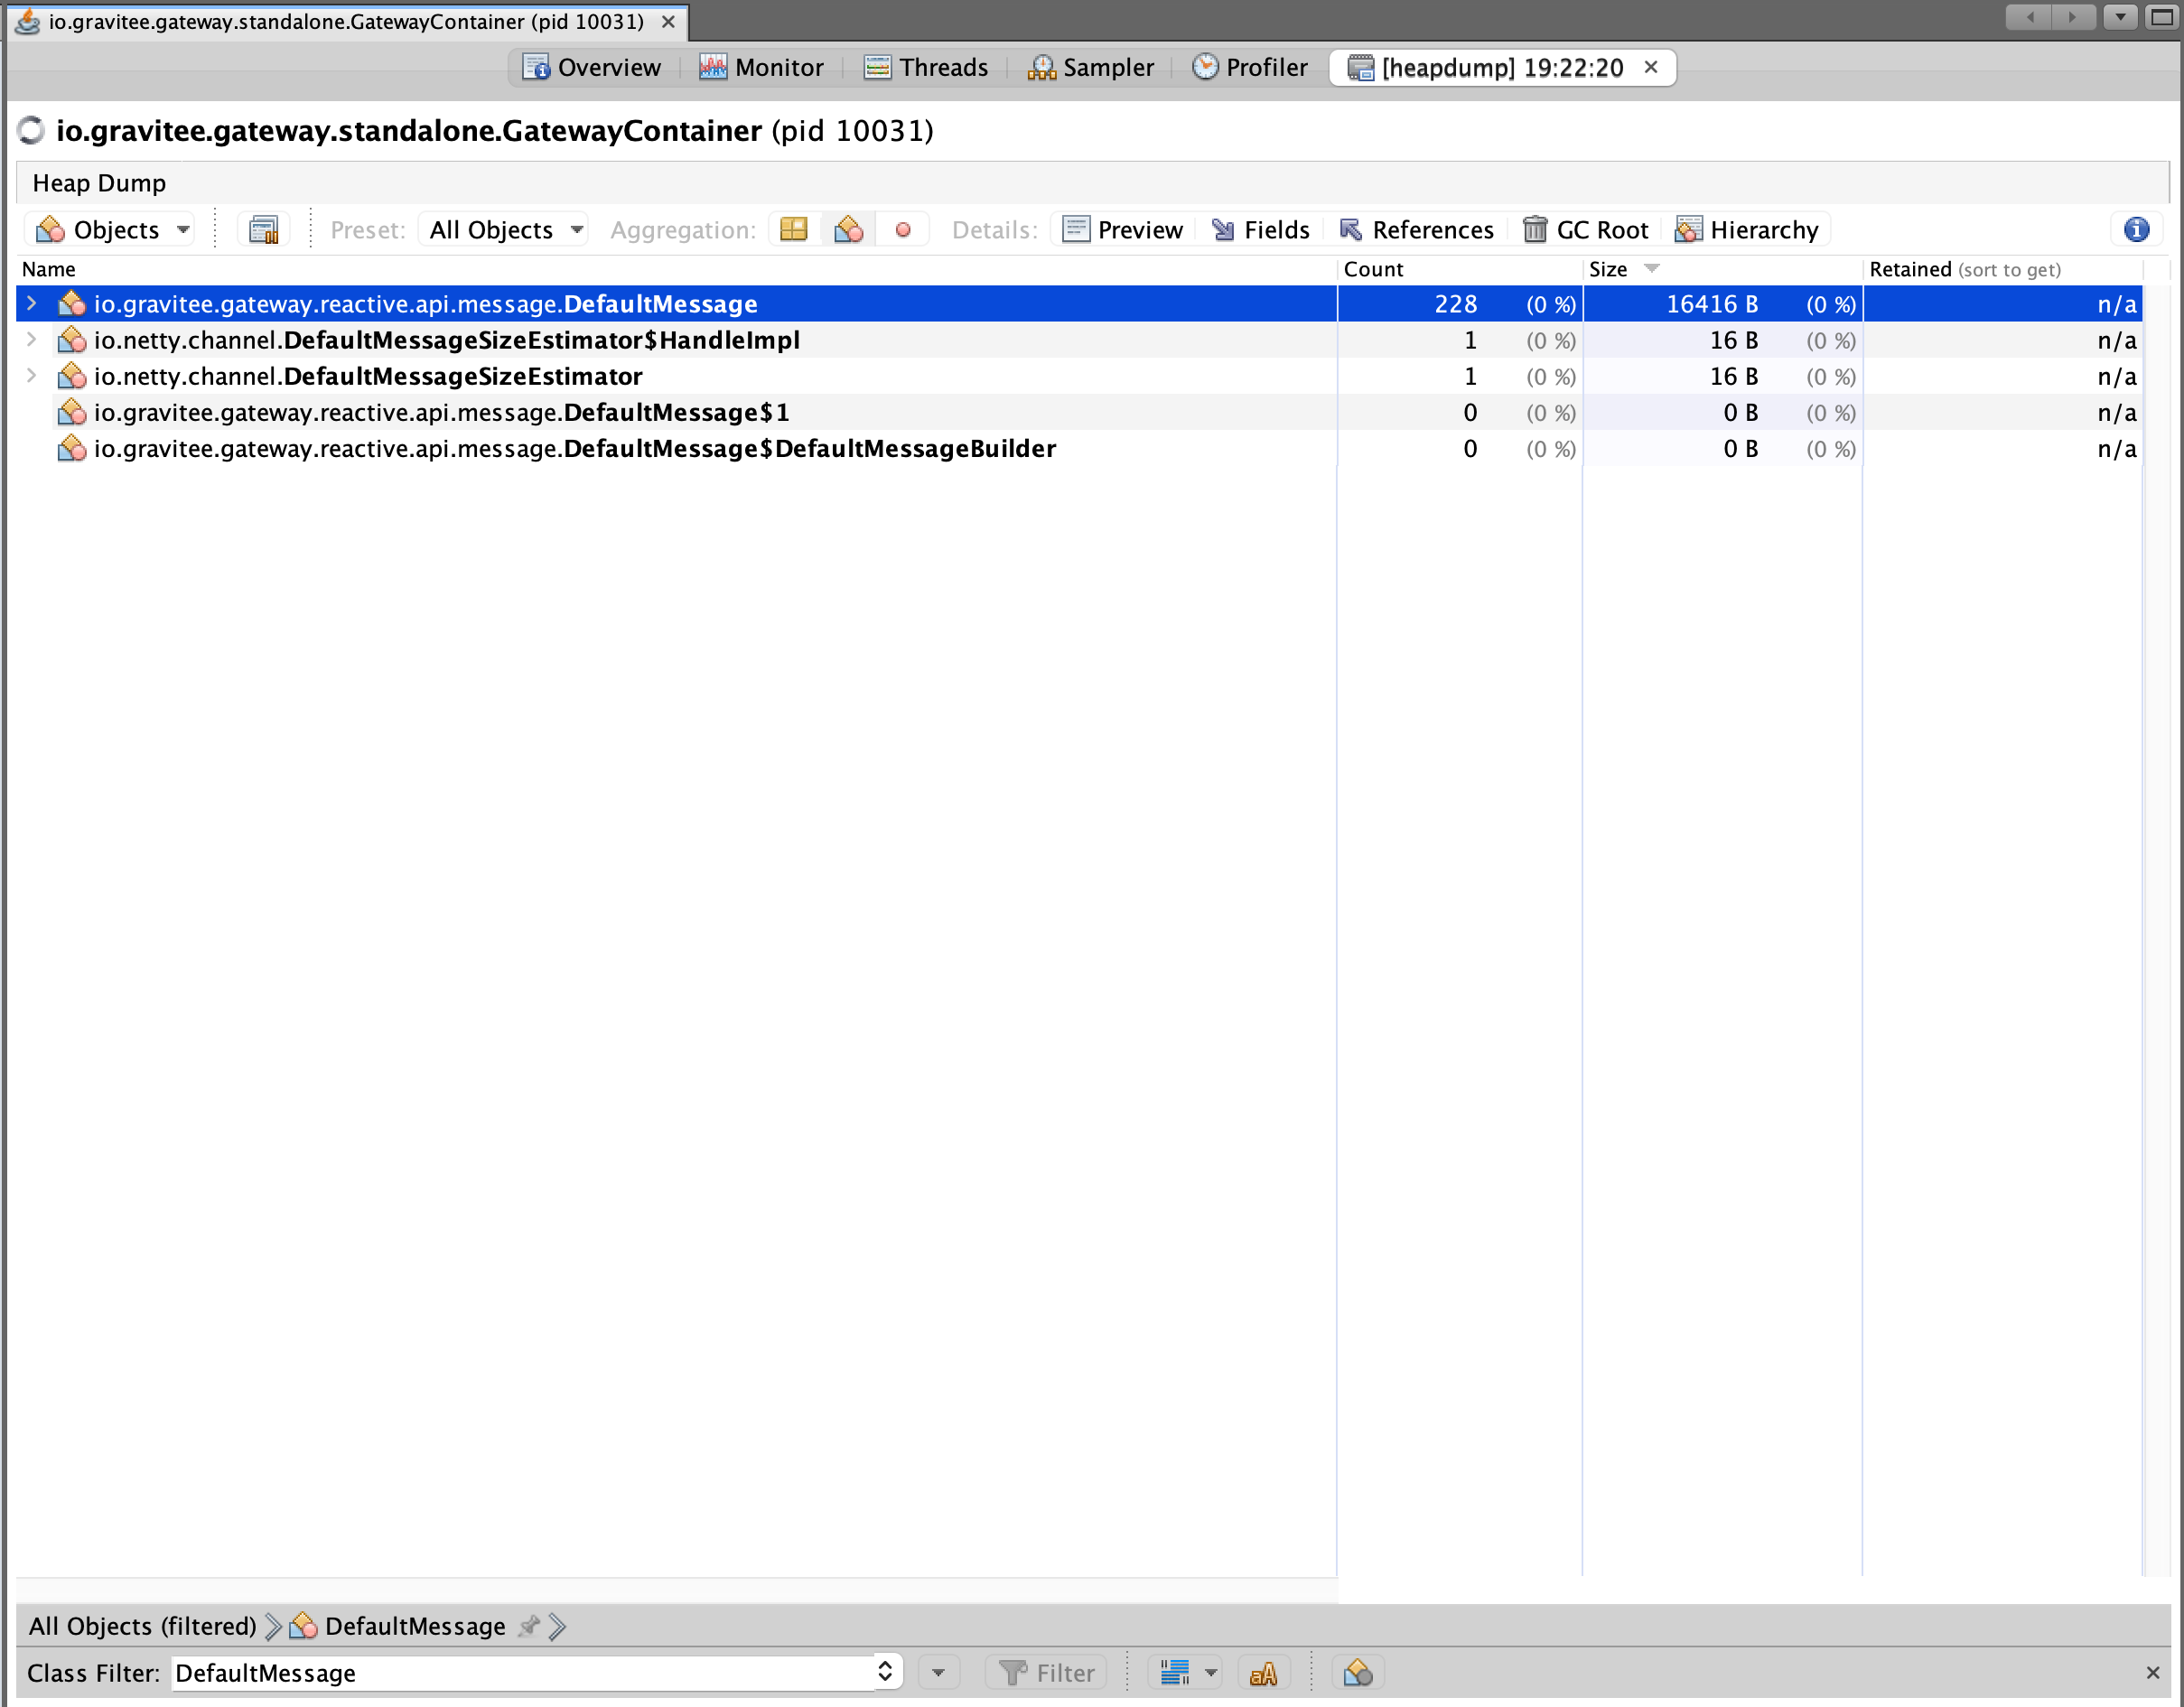Sort by the Count column header

click(x=1373, y=269)
